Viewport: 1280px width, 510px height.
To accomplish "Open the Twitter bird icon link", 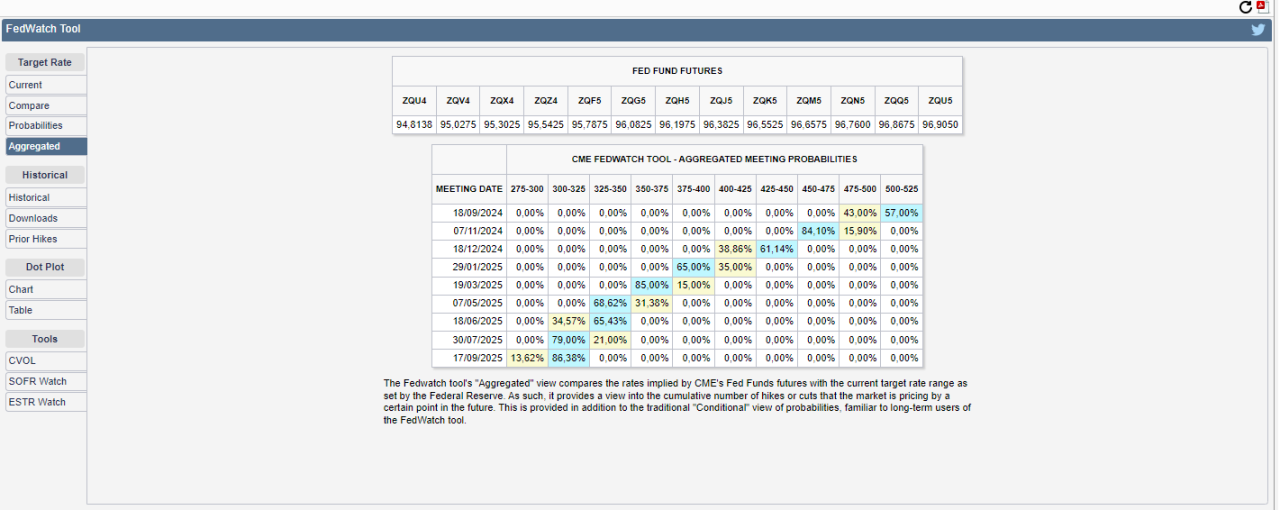I will [x=1258, y=30].
